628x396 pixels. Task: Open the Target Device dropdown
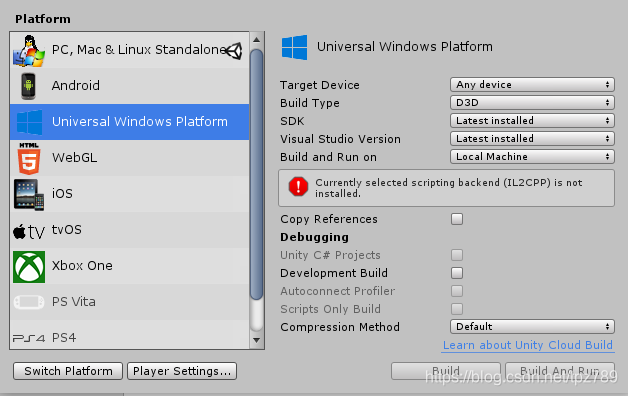click(x=532, y=84)
